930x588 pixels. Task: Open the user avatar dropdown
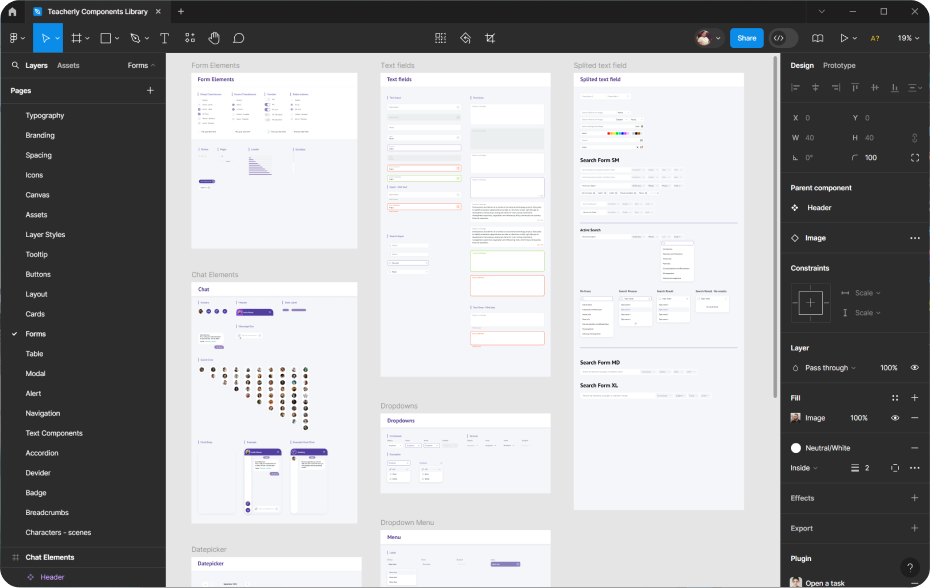coord(708,38)
